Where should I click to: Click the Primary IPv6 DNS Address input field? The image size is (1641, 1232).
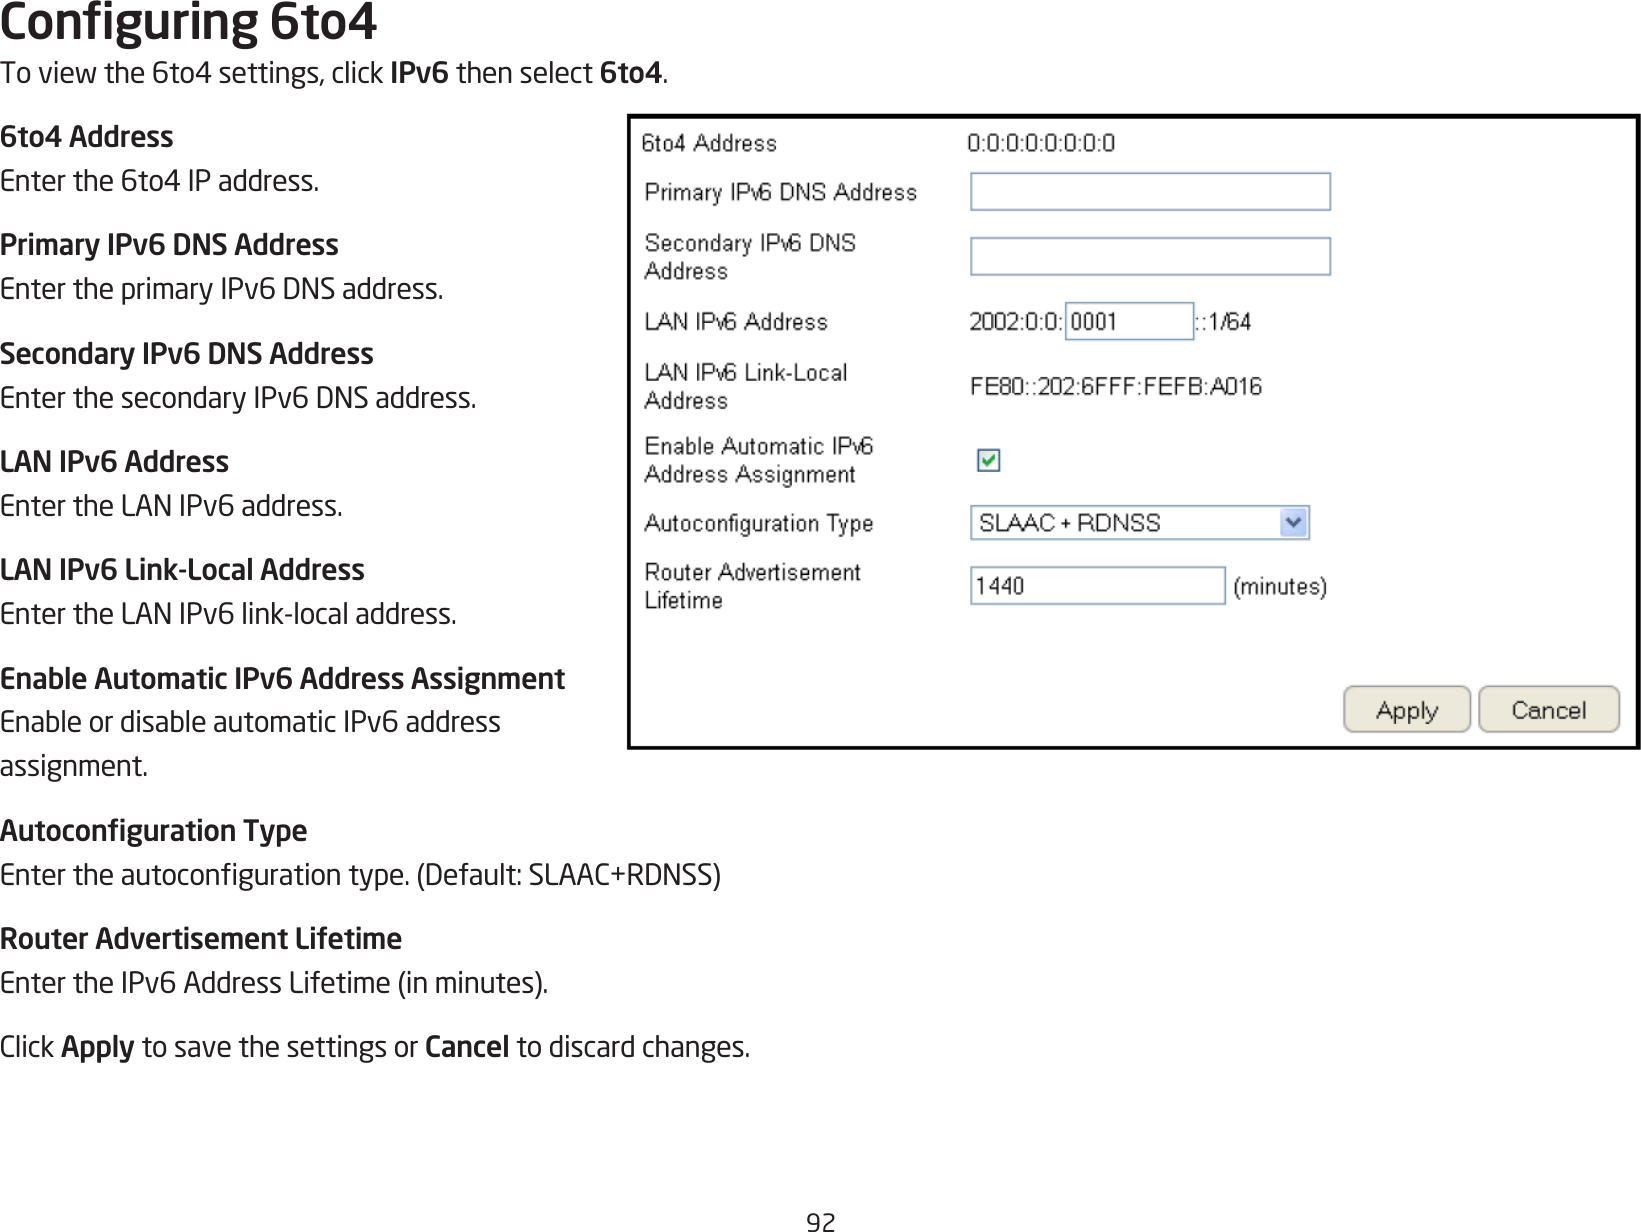(1150, 192)
